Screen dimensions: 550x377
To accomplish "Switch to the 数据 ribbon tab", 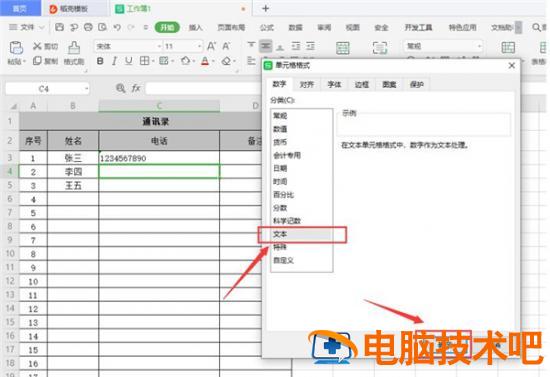I will tap(295, 27).
